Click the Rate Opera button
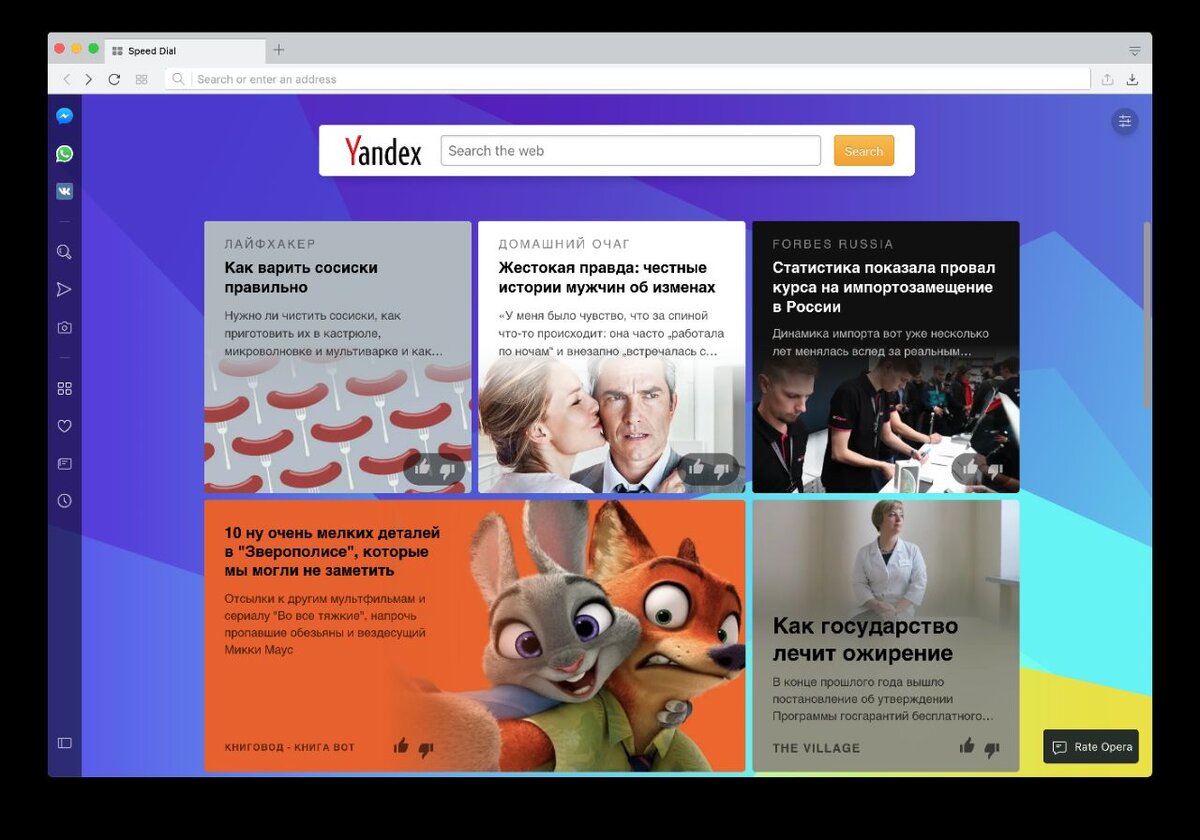The width and height of the screenshot is (1200, 840). (x=1091, y=746)
